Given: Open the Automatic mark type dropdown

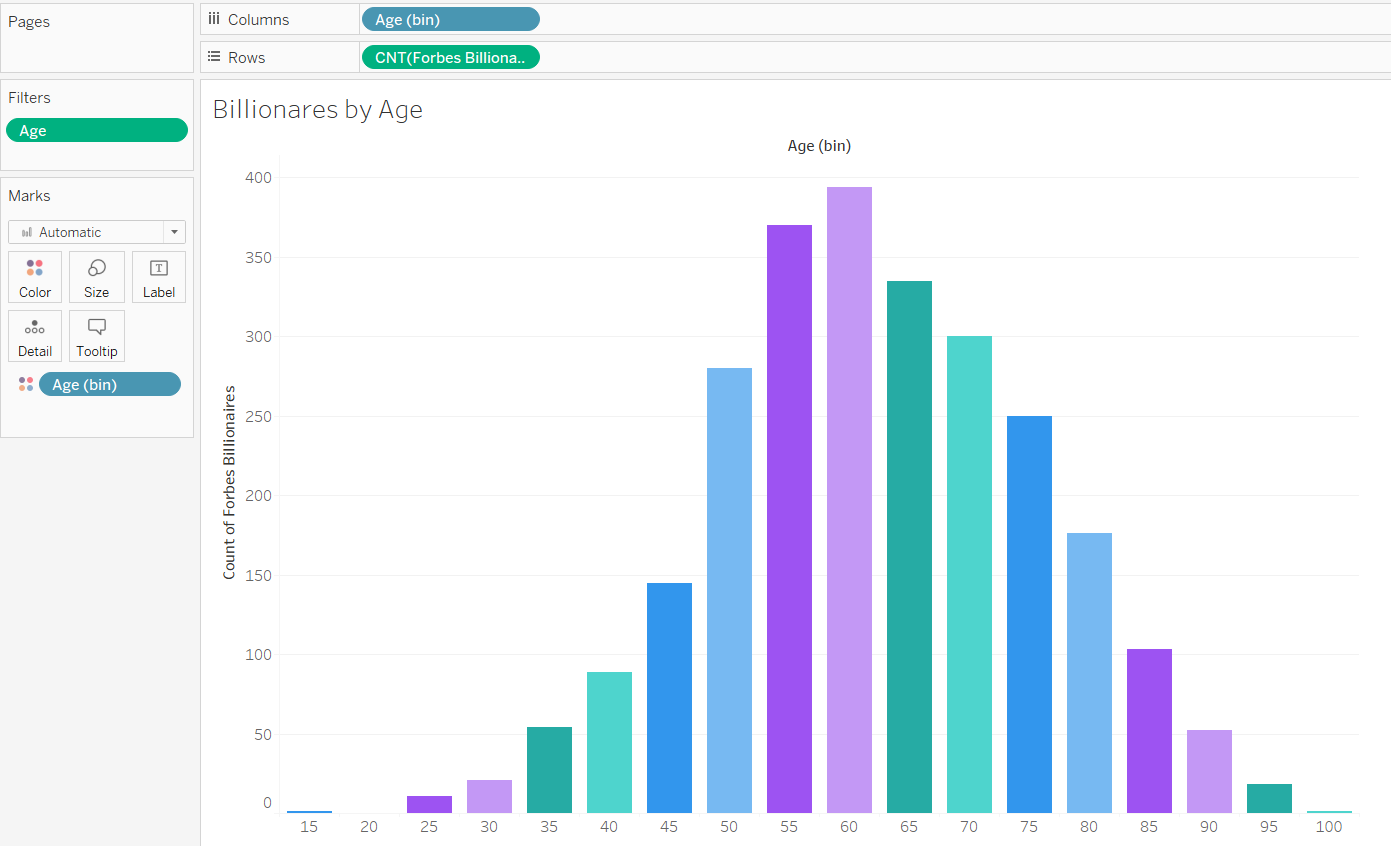Looking at the screenshot, I should (x=86, y=232).
